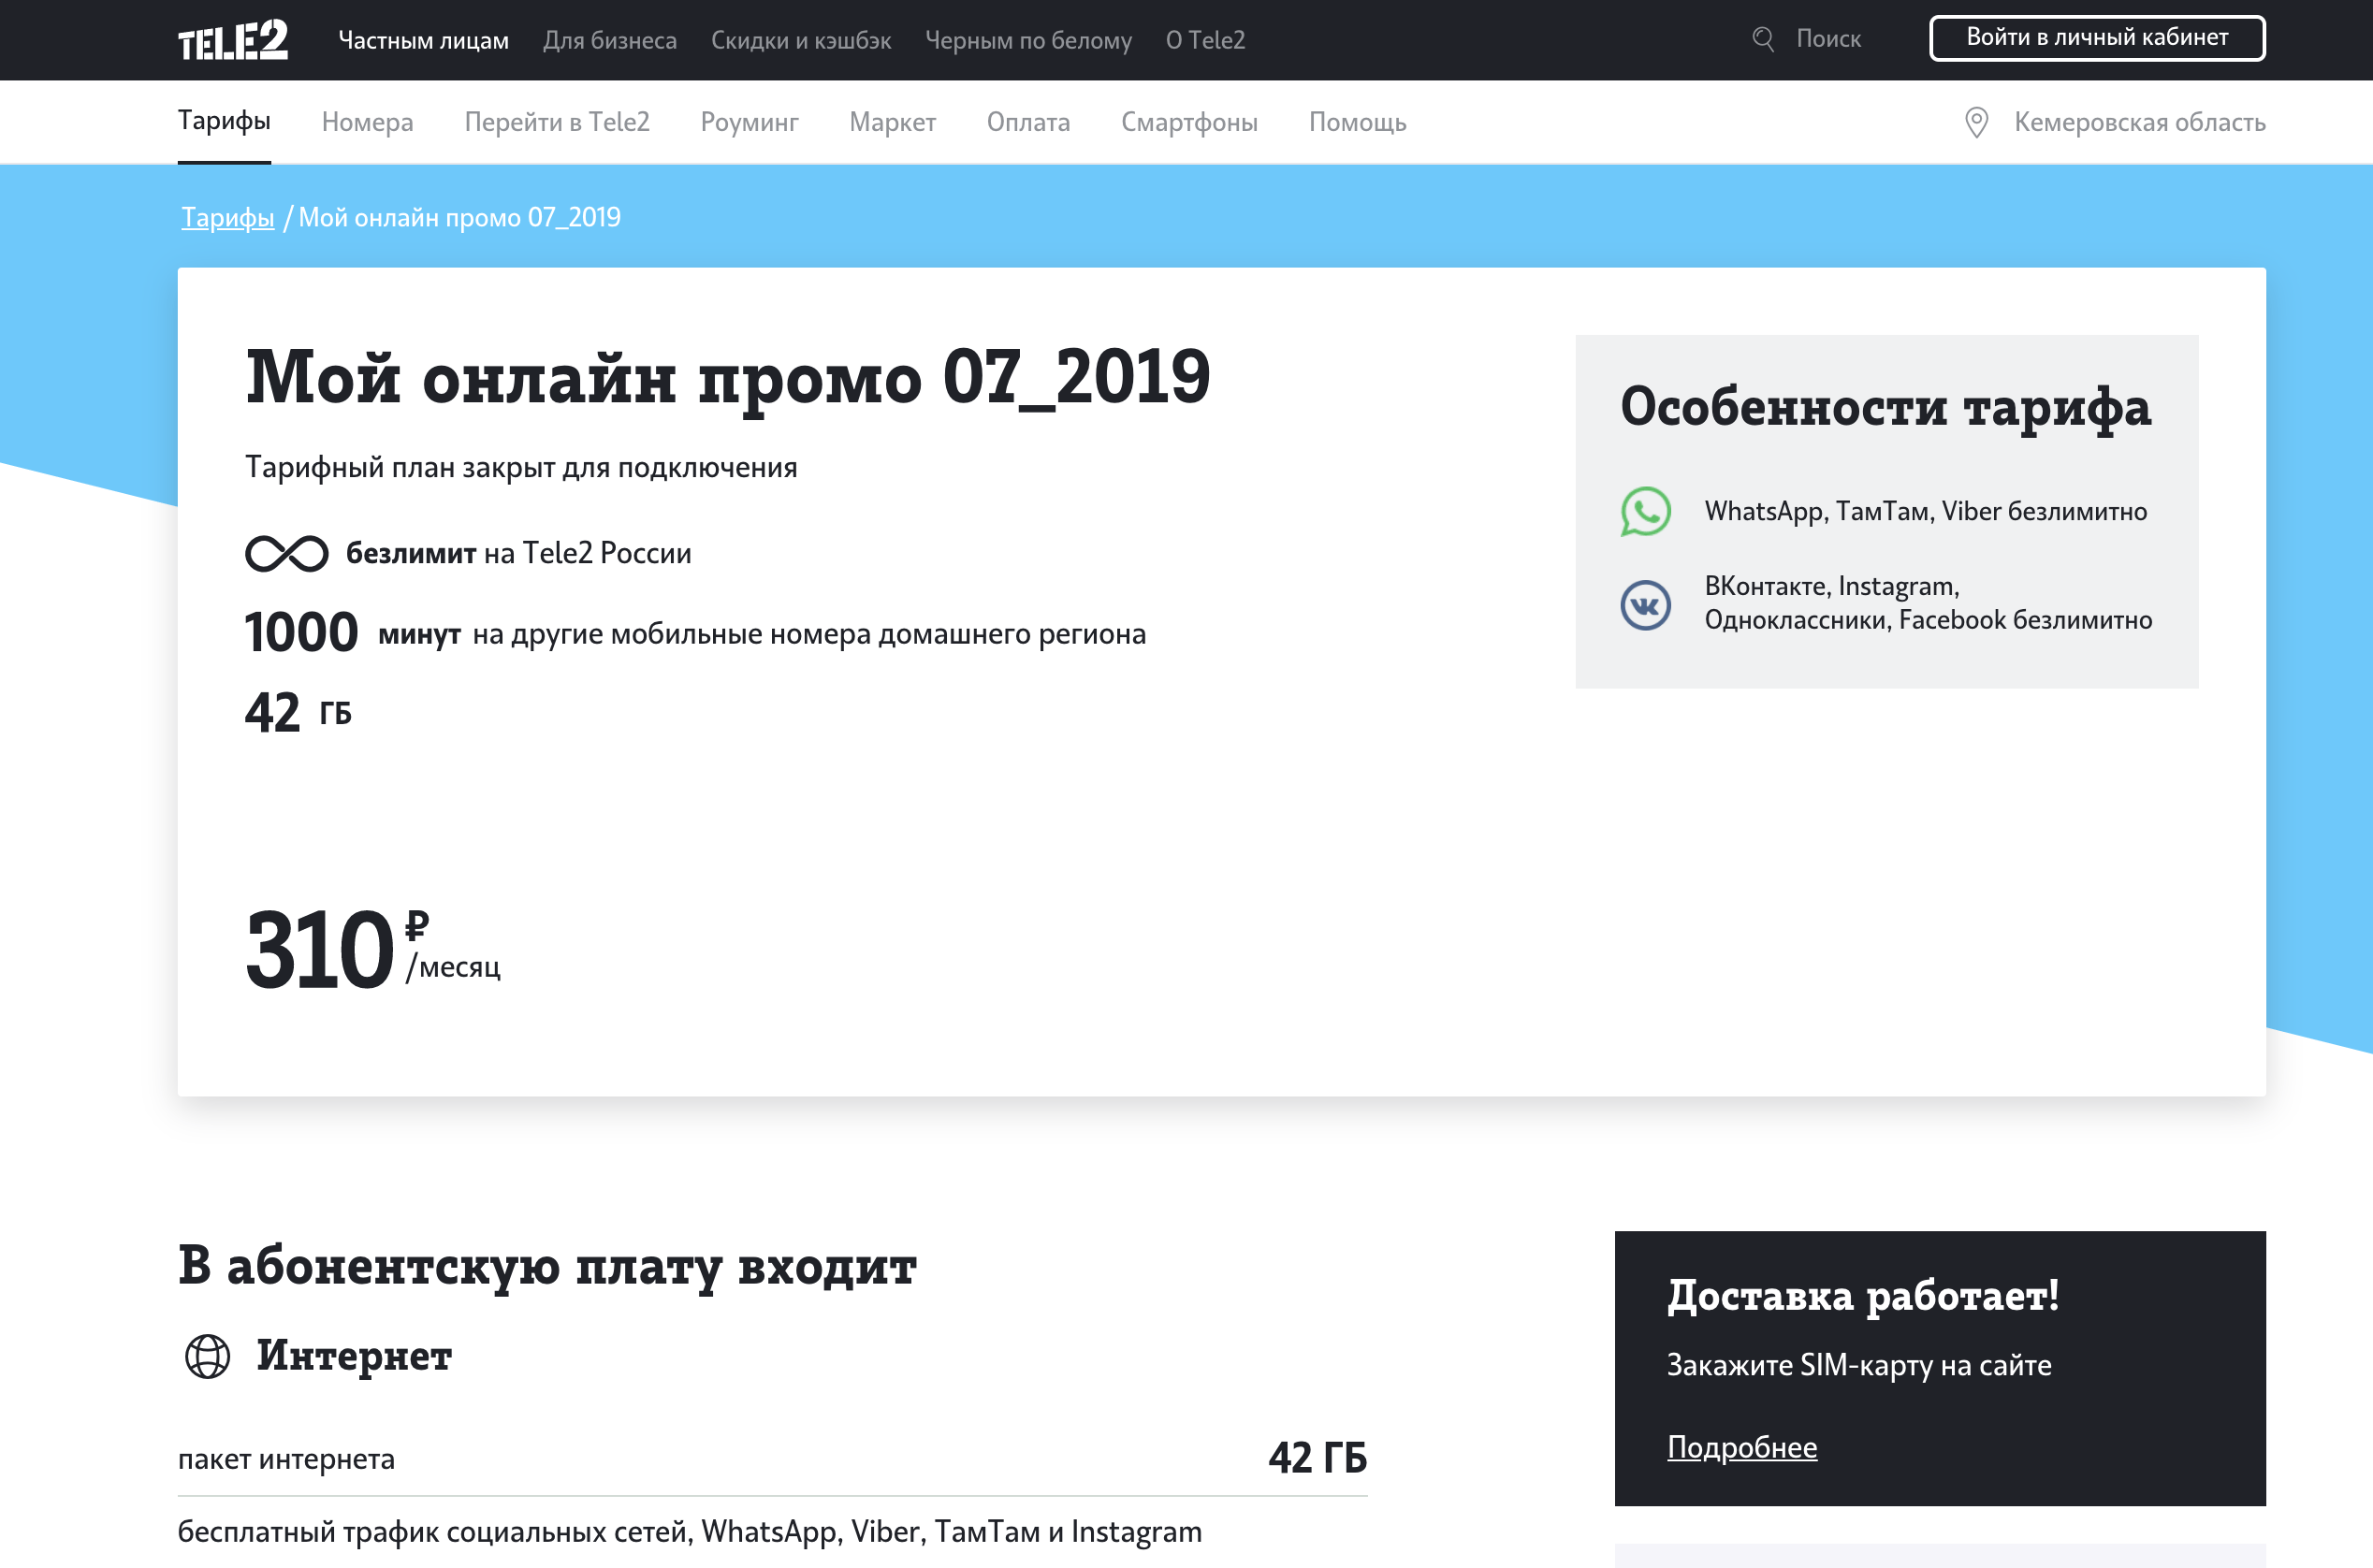Open the Для бизнеса section
The height and width of the screenshot is (1568, 2373).
point(610,40)
